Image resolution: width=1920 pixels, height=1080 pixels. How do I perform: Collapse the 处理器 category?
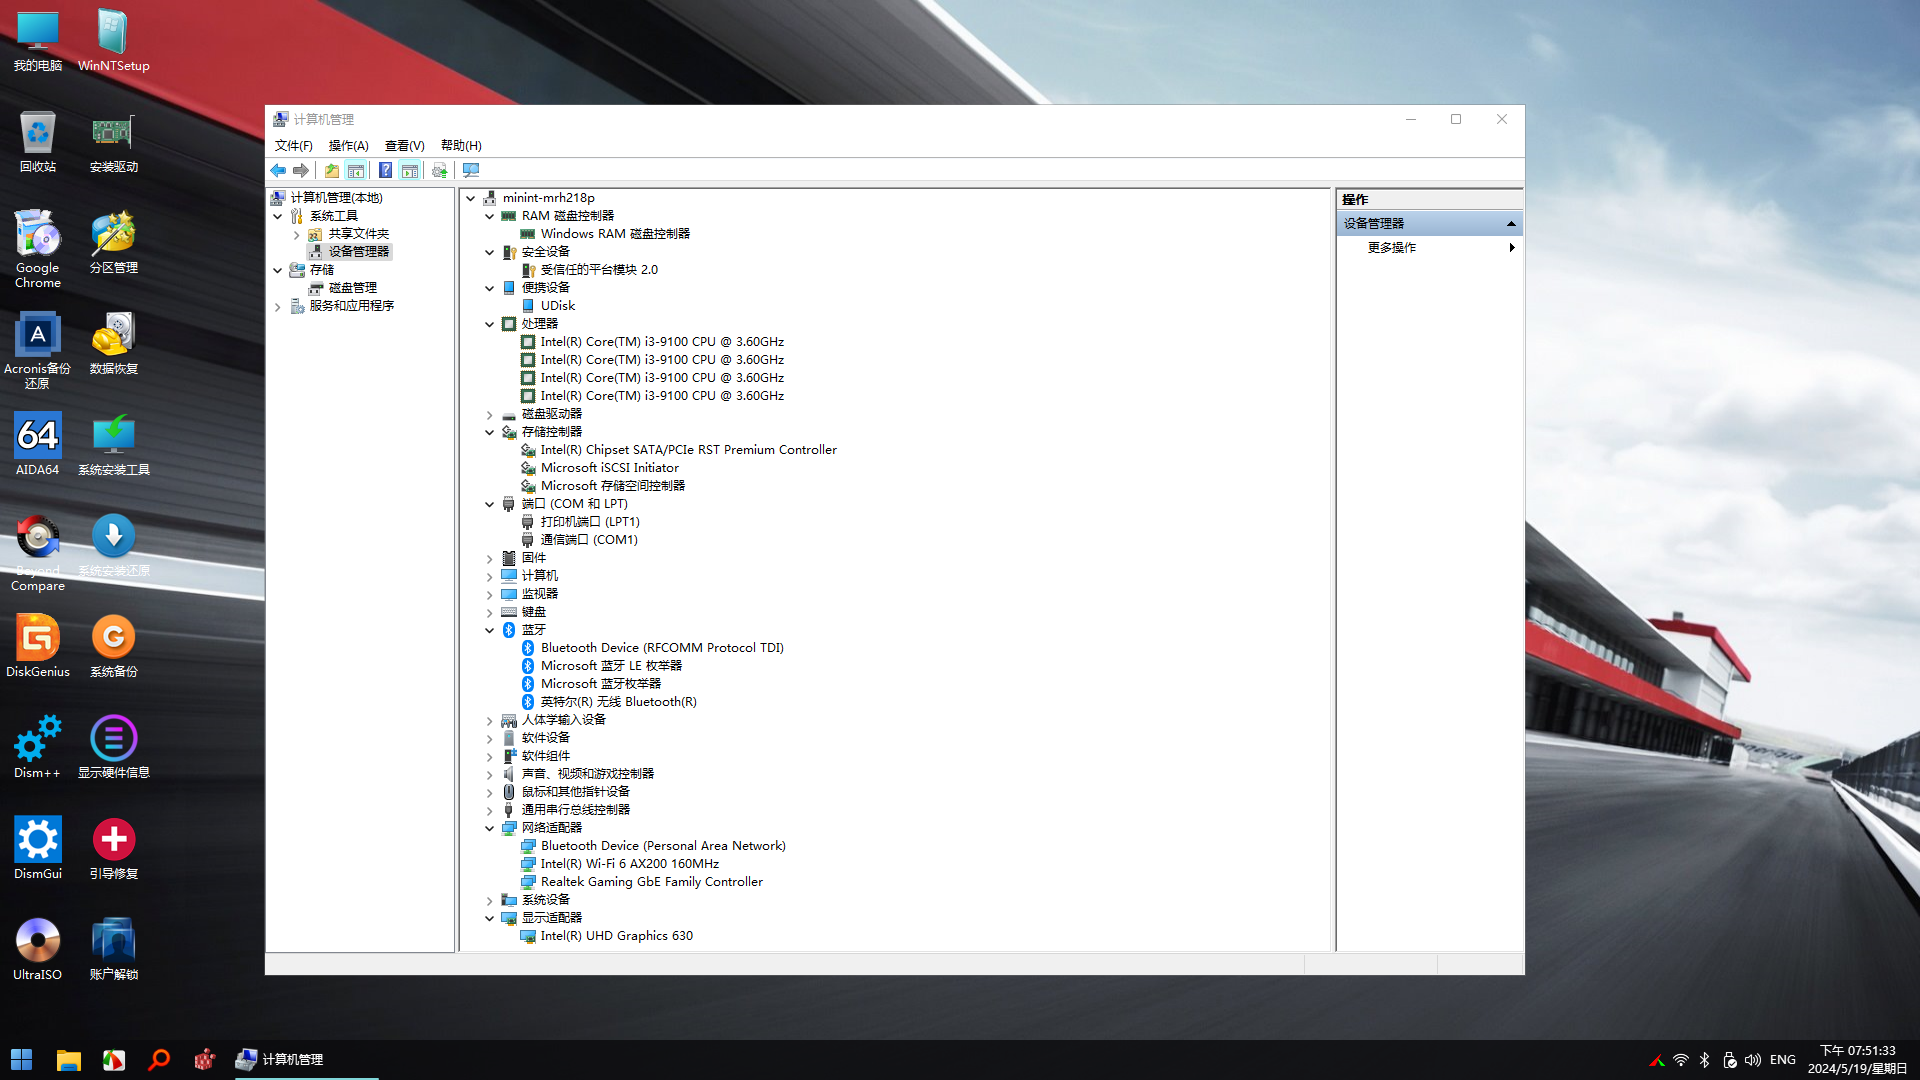click(489, 324)
